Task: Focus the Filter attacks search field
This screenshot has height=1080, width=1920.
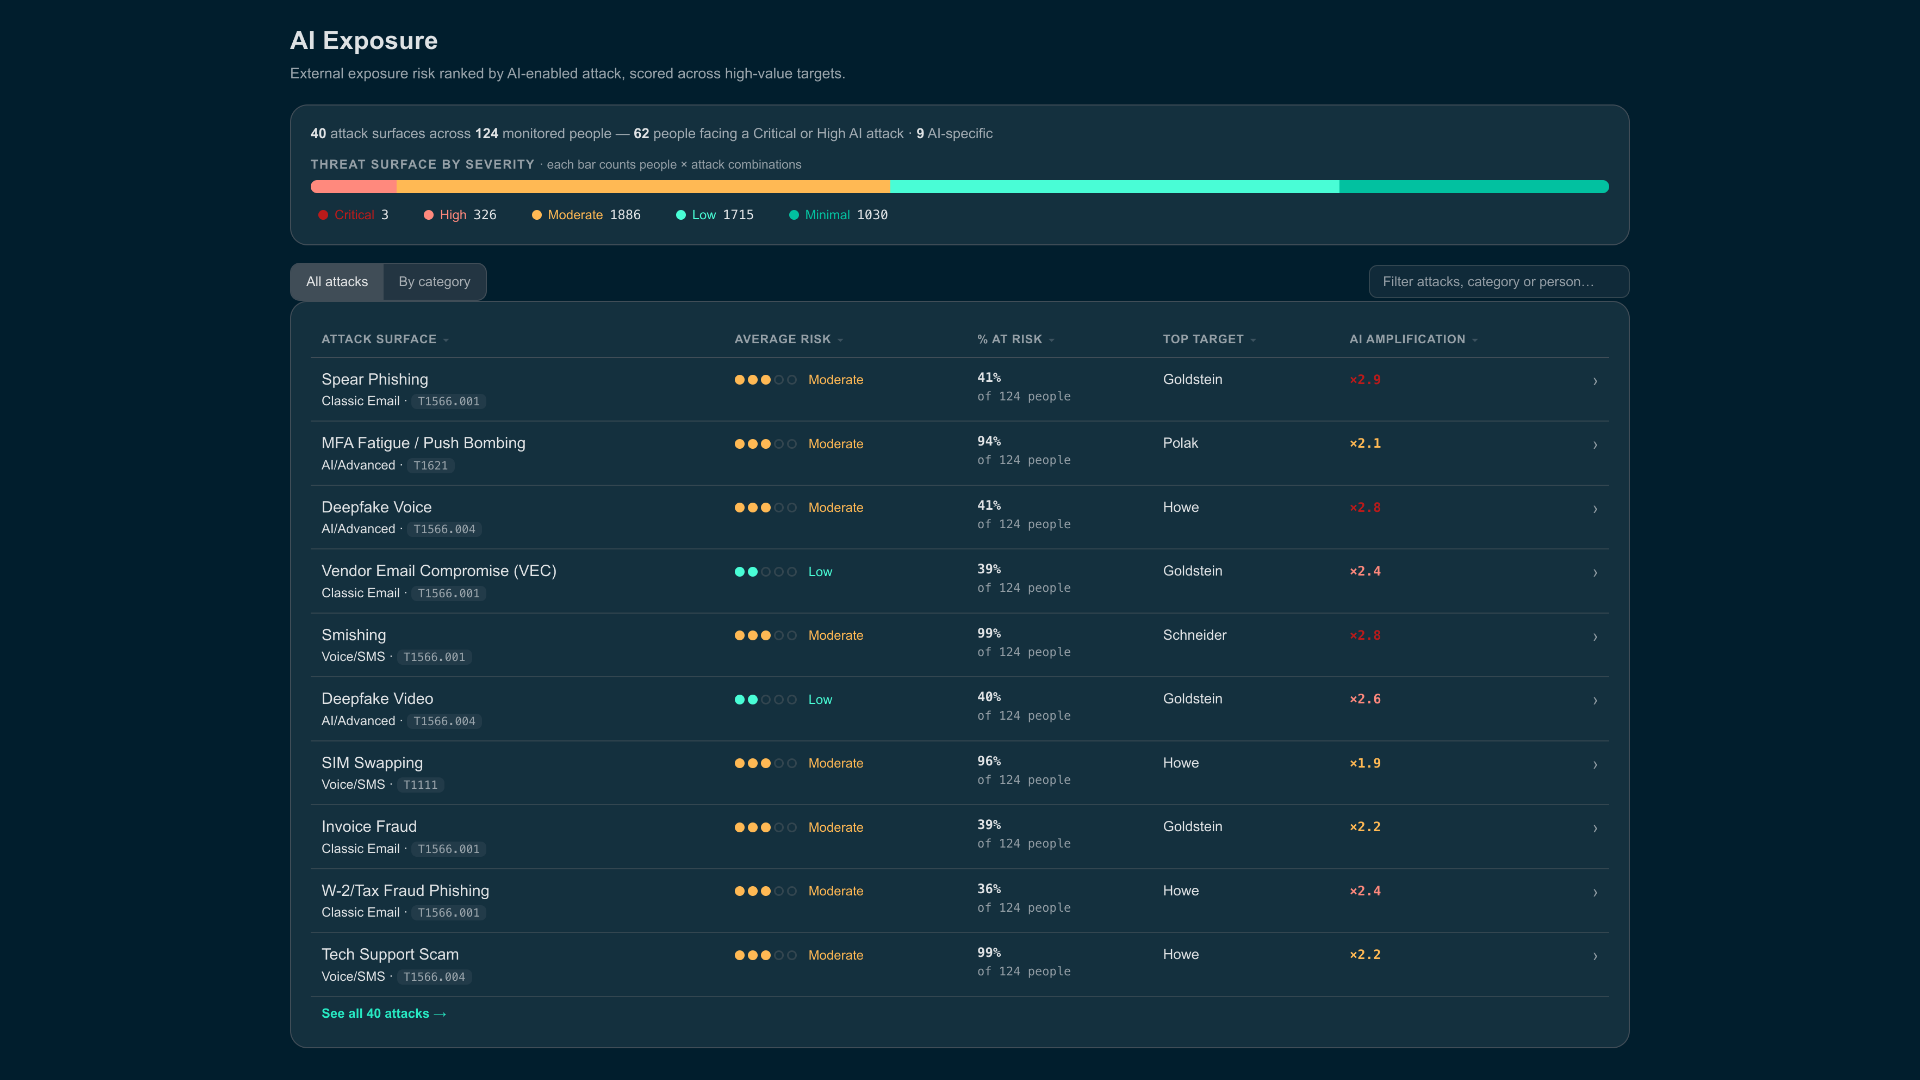Action: [x=1498, y=282]
